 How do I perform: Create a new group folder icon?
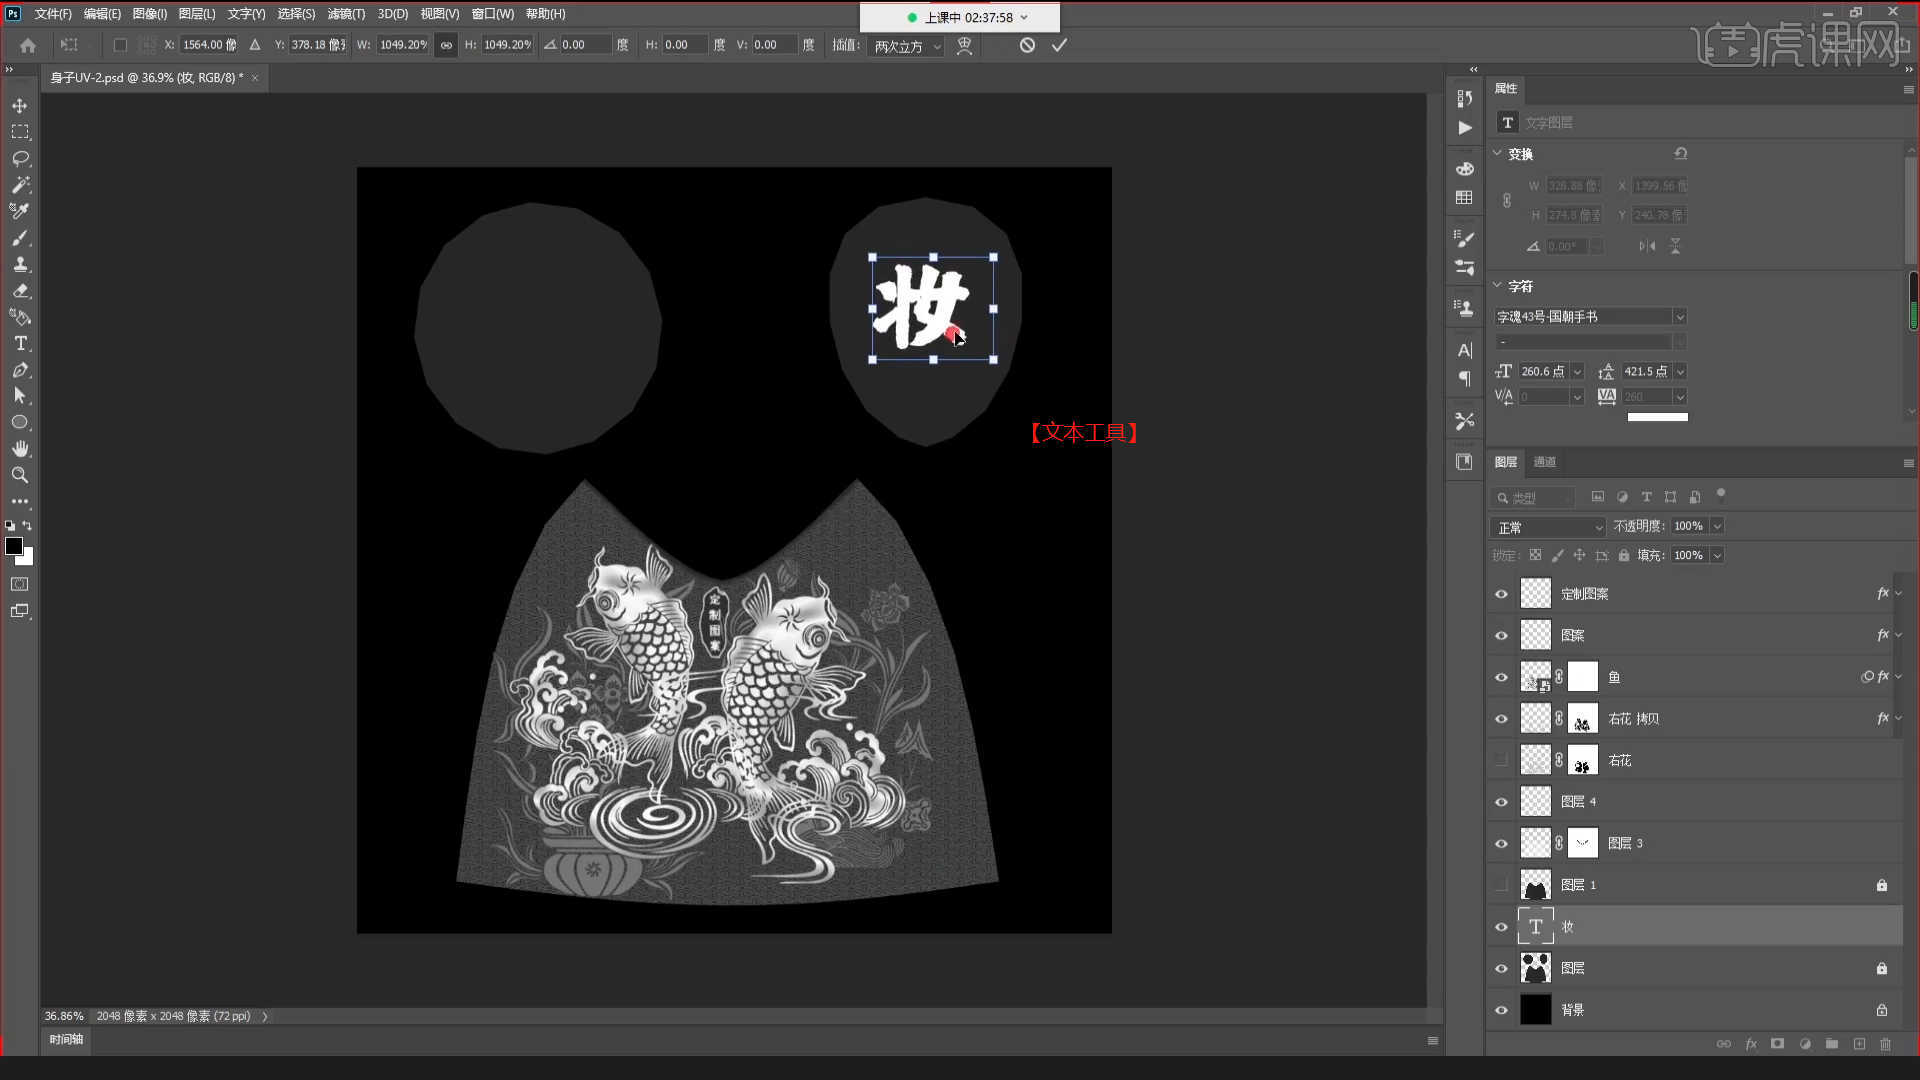(x=1832, y=1044)
